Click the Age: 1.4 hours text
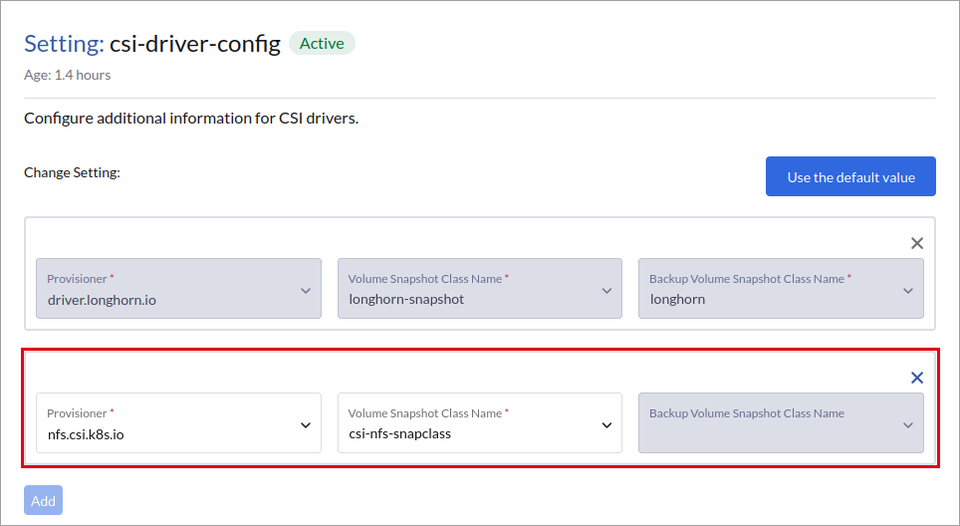Viewport: 960px width, 526px height. click(x=67, y=75)
